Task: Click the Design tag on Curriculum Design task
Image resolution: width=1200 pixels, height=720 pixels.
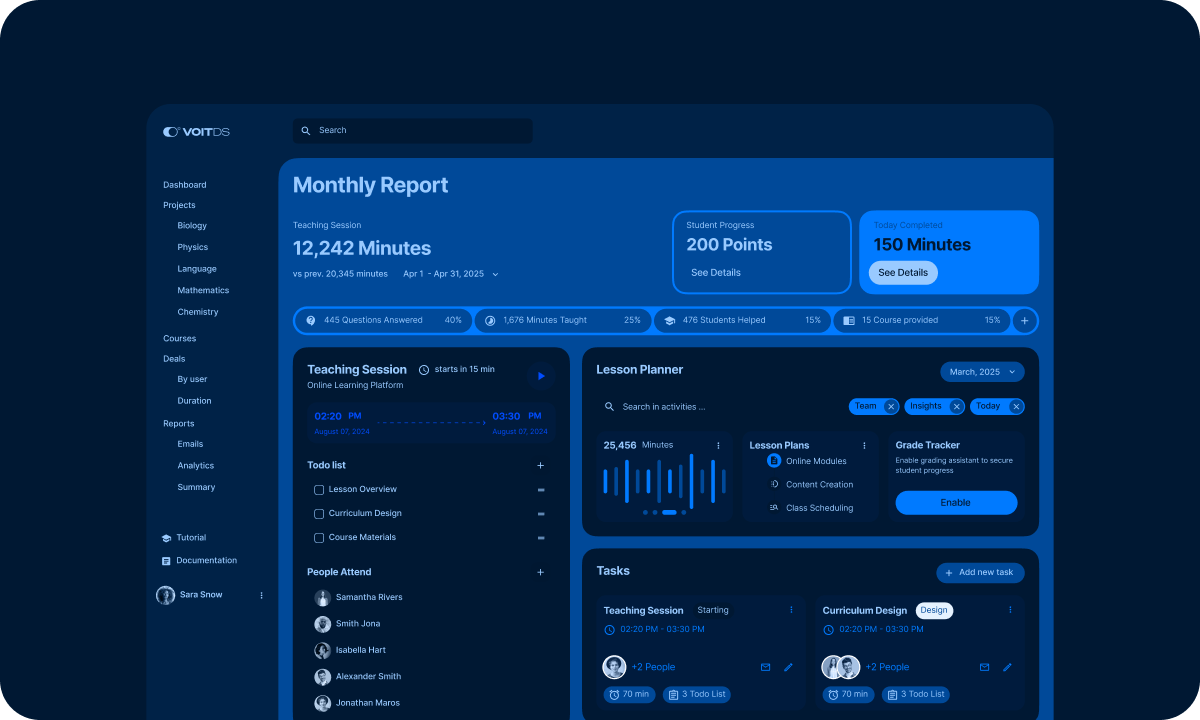Action: [934, 610]
